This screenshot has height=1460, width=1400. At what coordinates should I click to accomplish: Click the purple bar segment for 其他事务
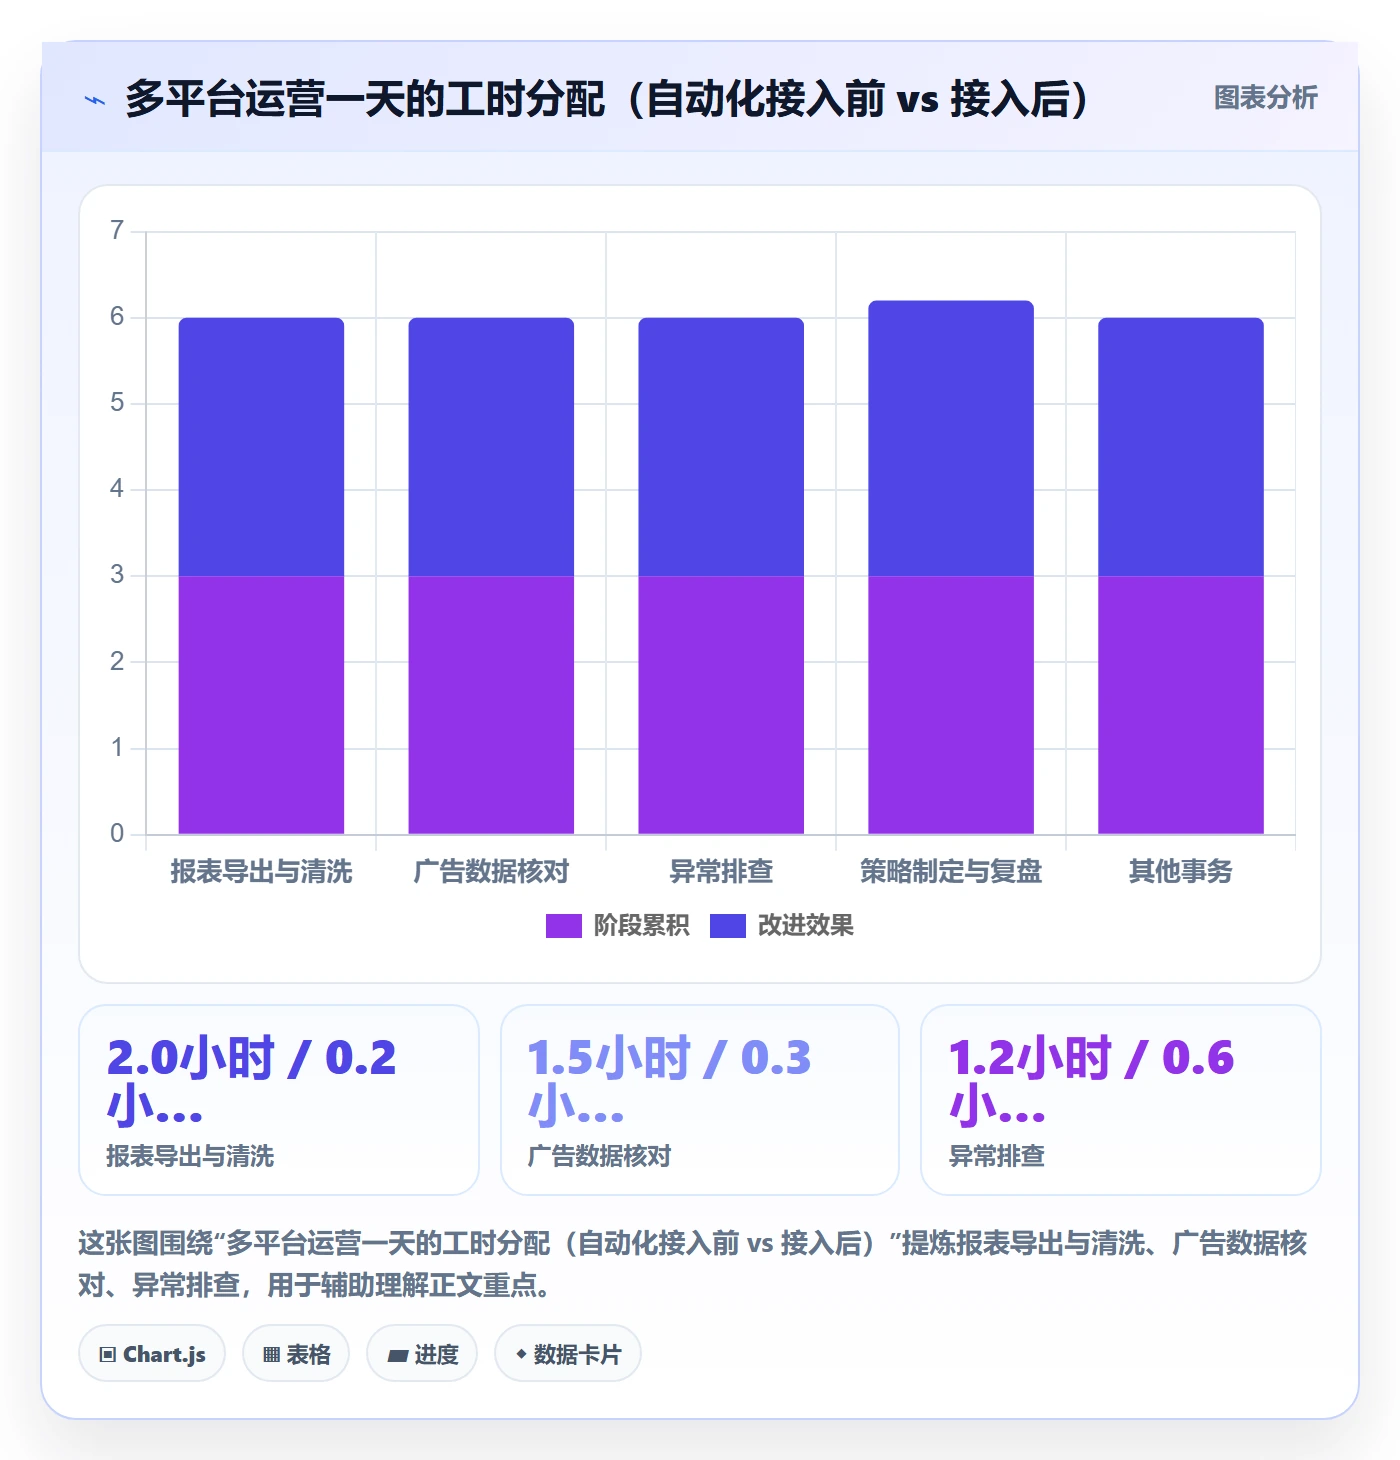(x=1181, y=705)
